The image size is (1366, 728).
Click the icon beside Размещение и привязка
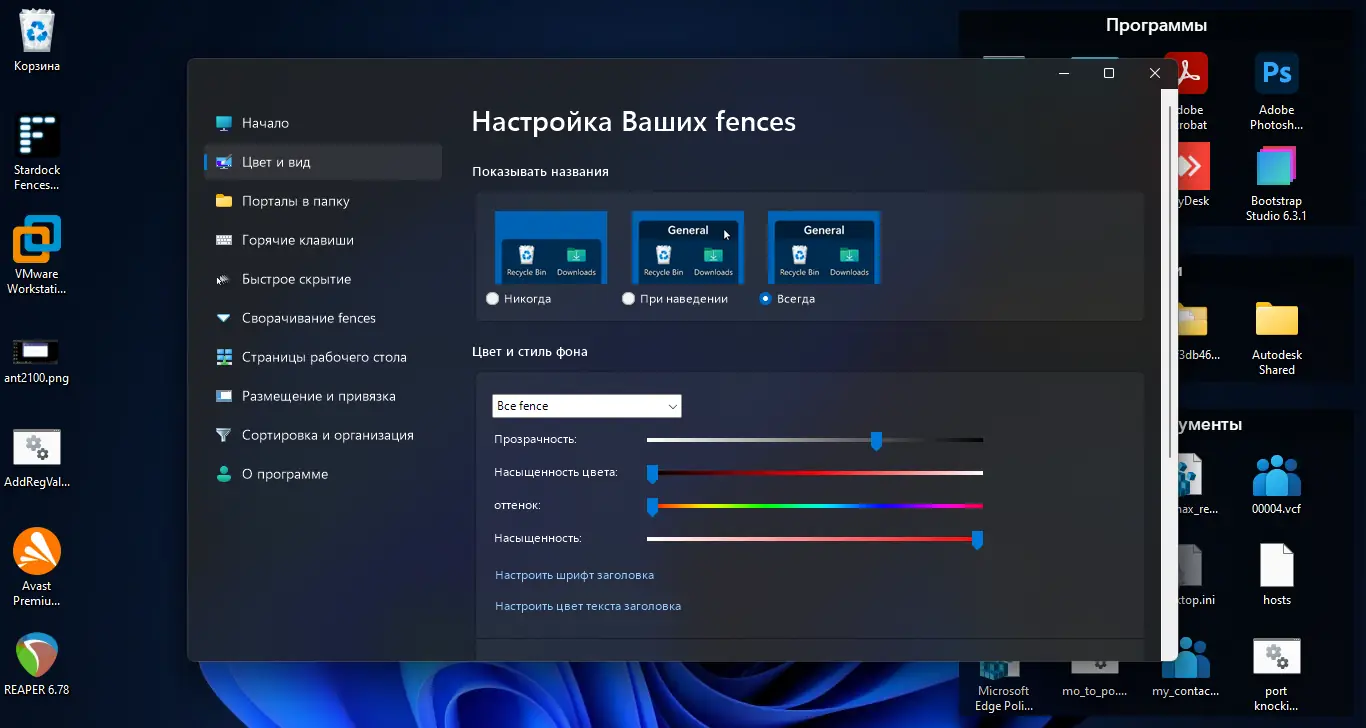[x=224, y=396]
